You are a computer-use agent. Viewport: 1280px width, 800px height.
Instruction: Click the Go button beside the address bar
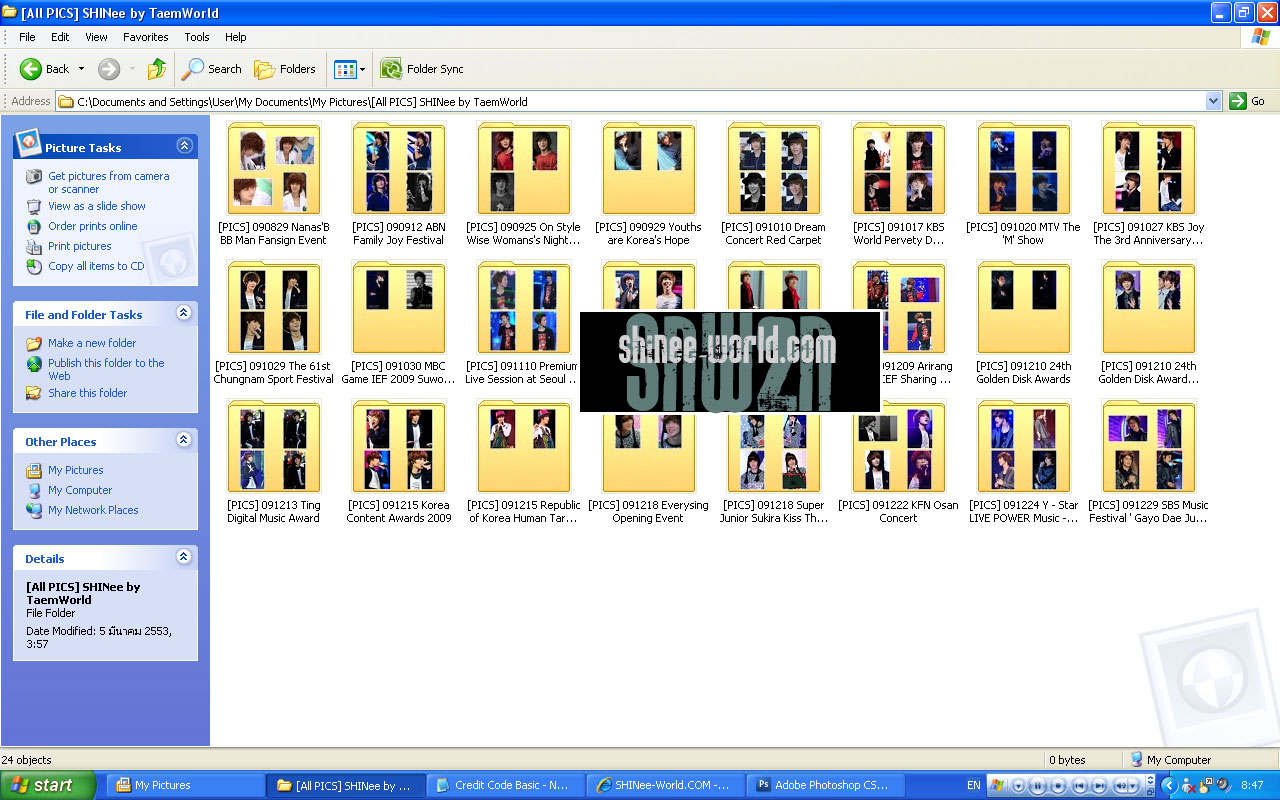coord(1247,101)
